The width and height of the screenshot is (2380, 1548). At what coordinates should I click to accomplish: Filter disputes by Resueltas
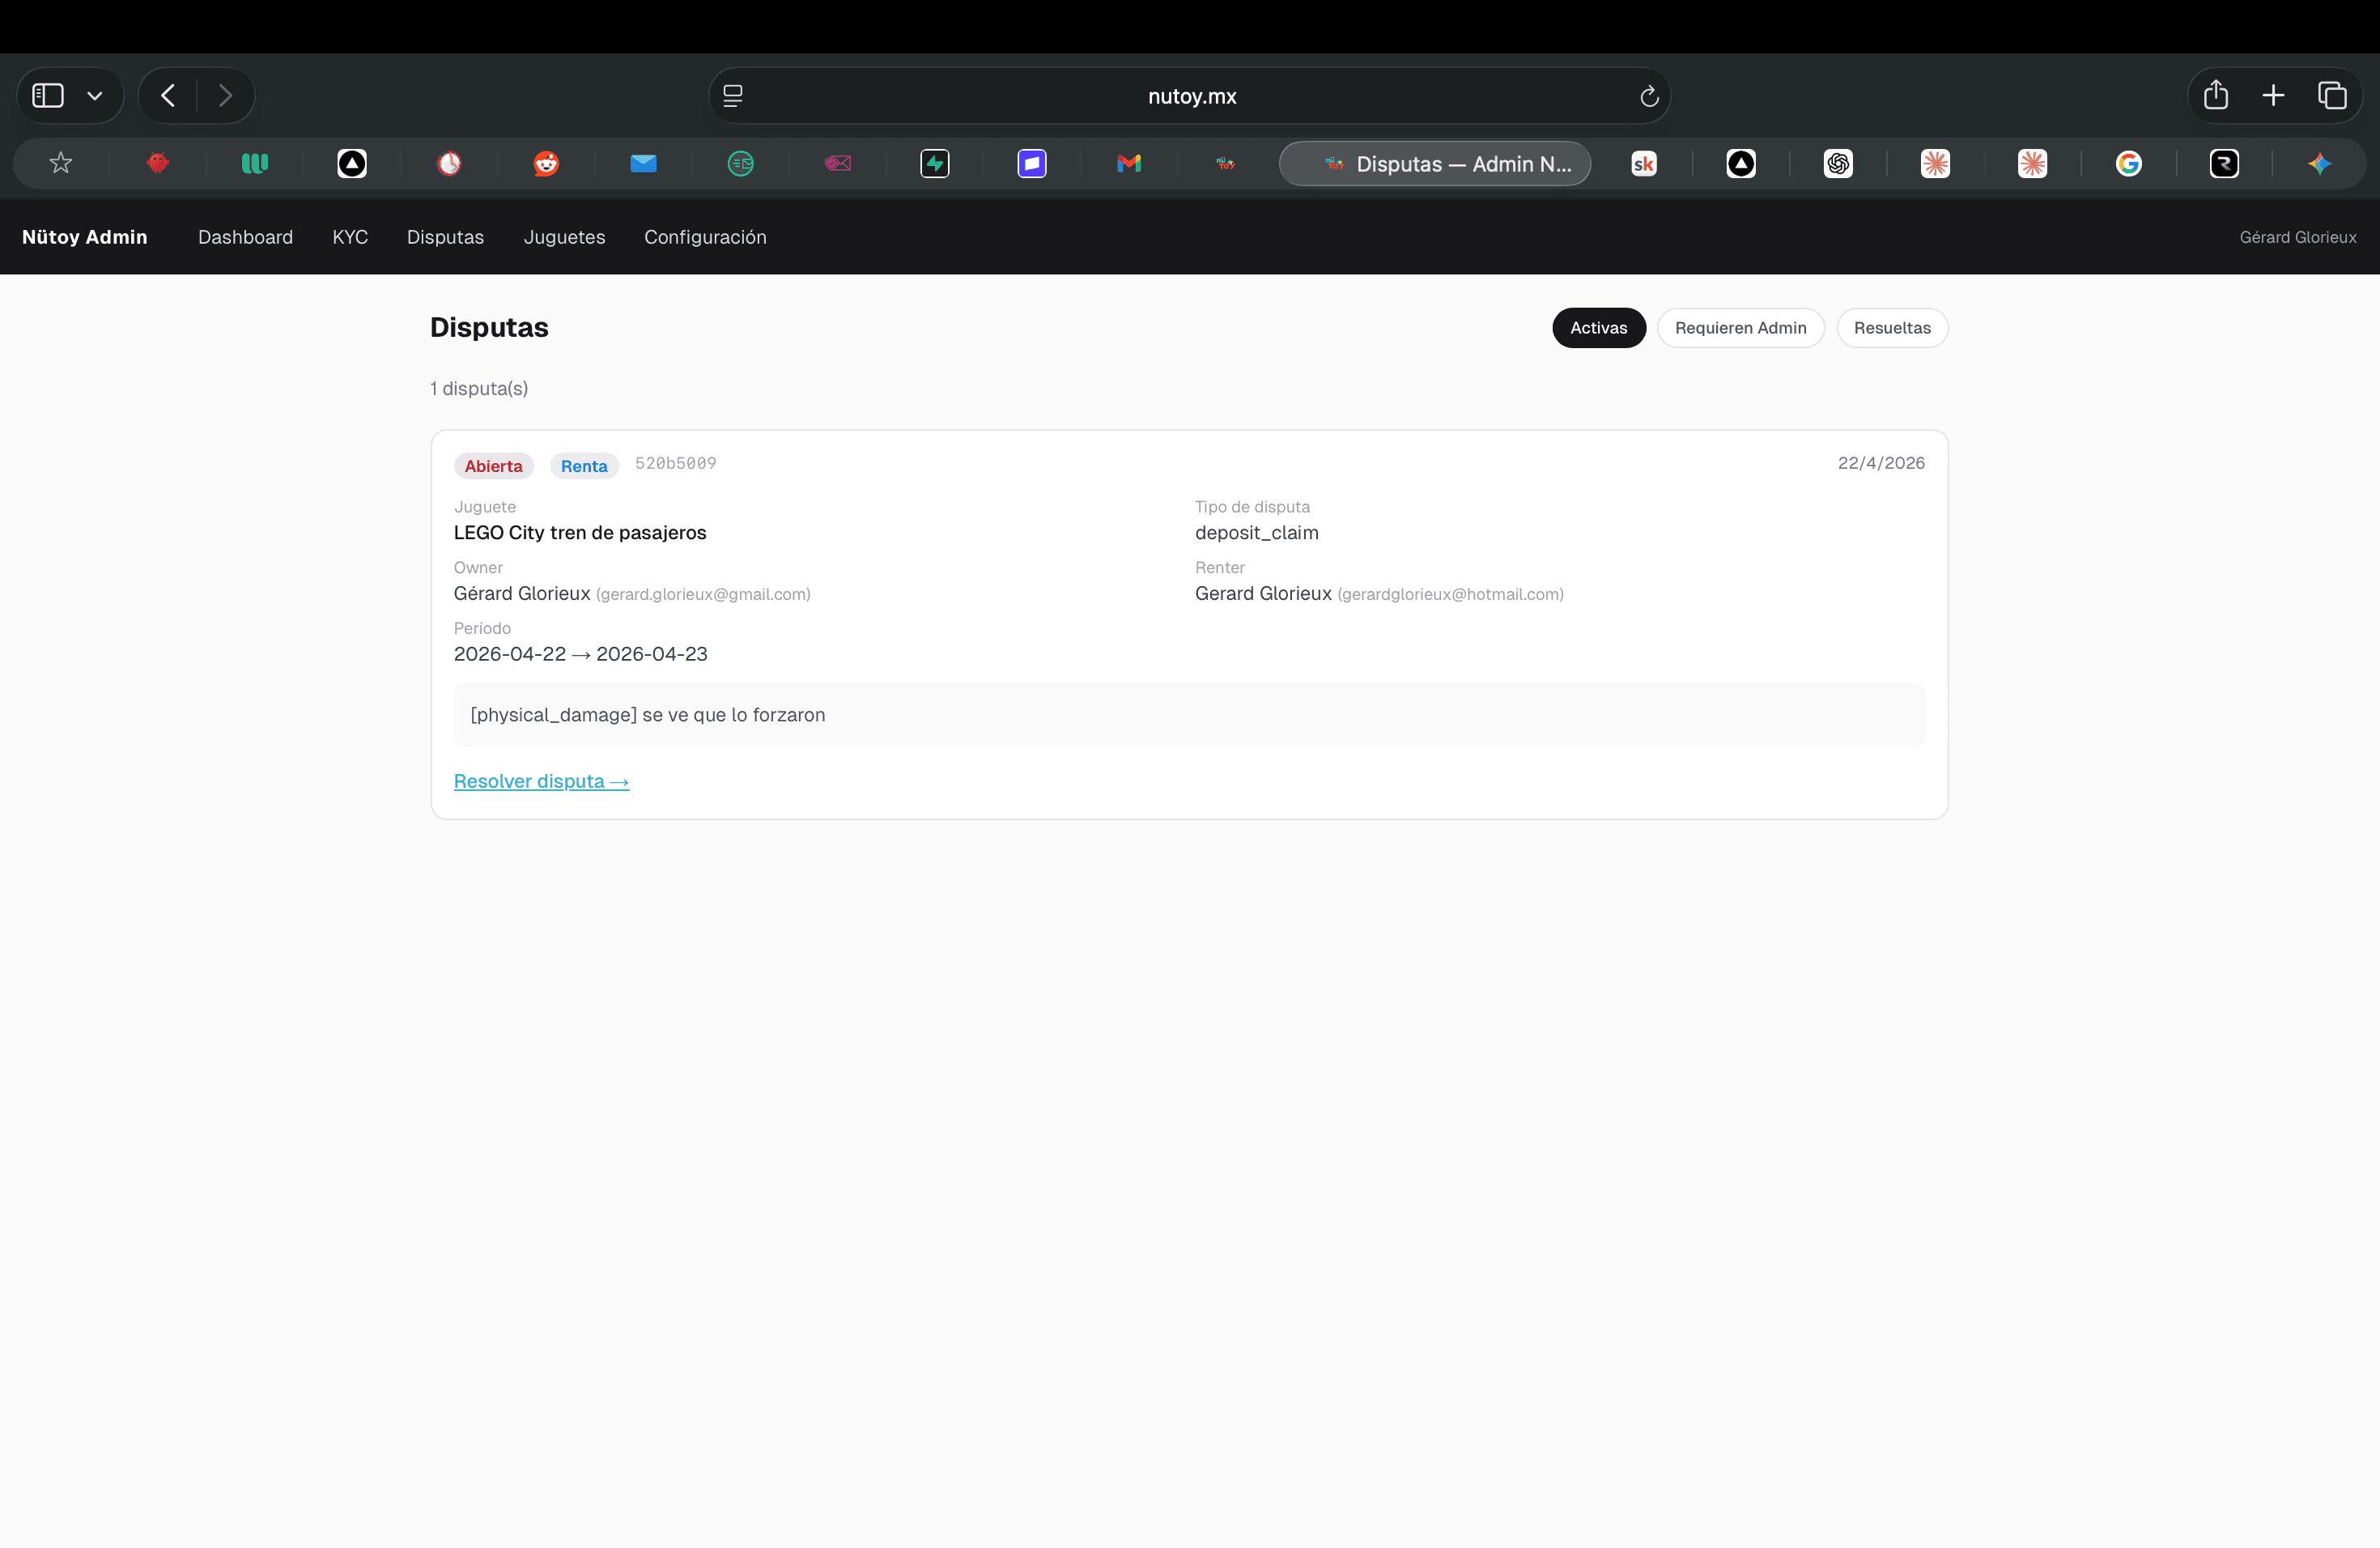tap(1891, 328)
